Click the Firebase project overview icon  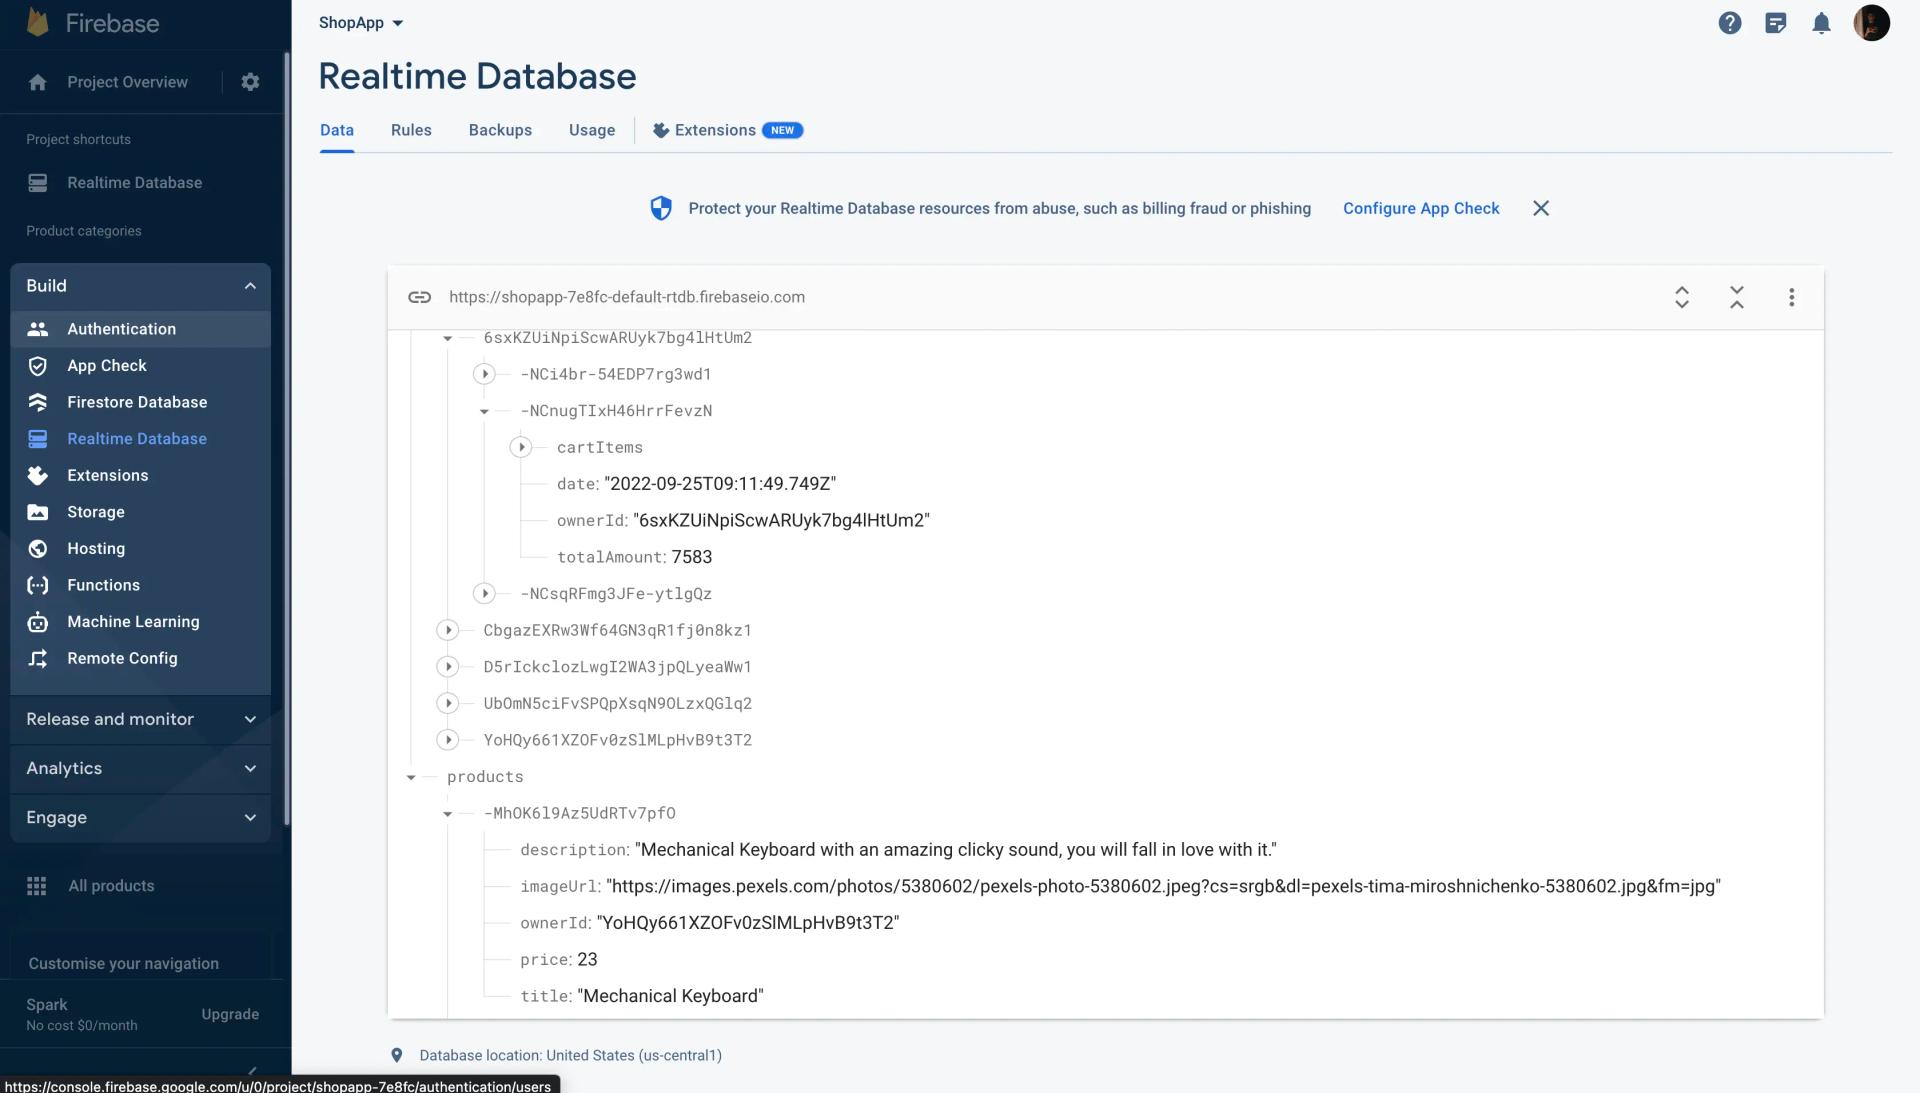coord(37,82)
